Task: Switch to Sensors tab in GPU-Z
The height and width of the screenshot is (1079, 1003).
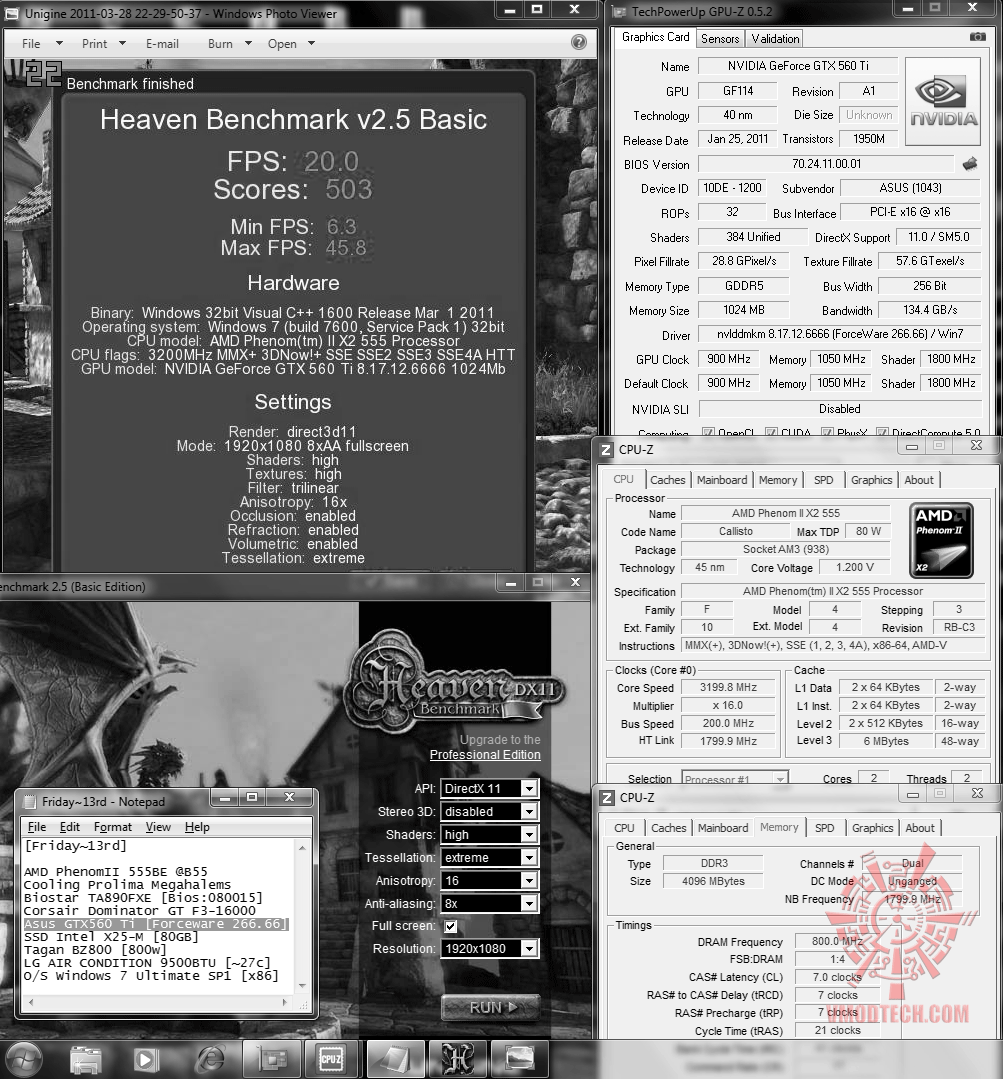Action: 720,39
